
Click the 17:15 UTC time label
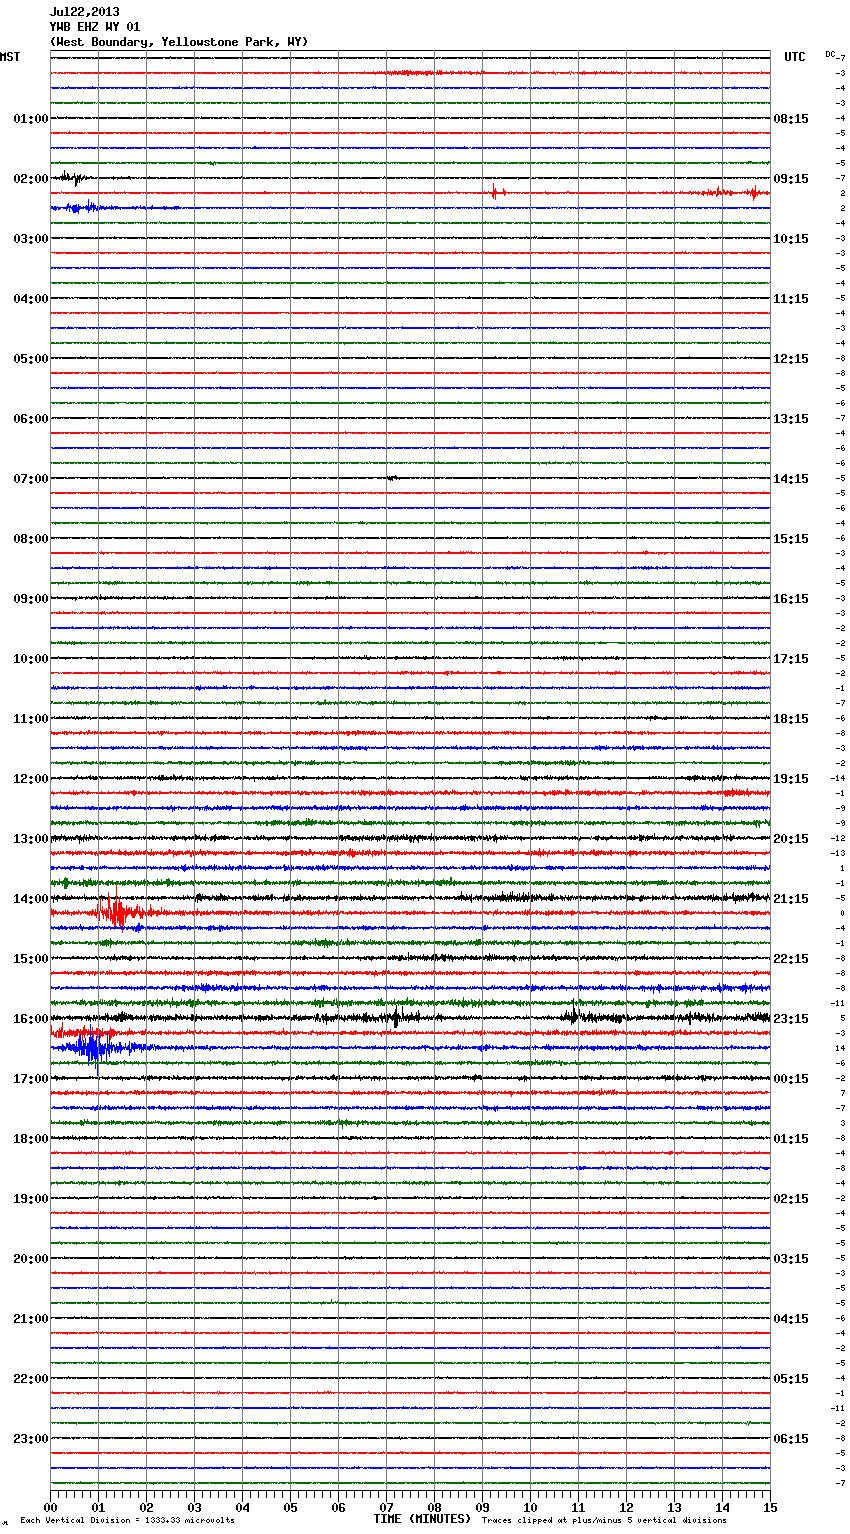tap(791, 659)
